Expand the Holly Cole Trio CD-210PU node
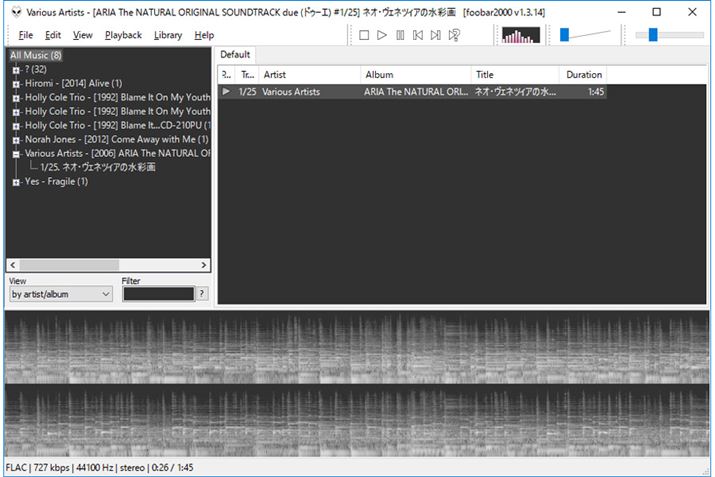Viewport: 715px width, 477px height. click(16, 126)
